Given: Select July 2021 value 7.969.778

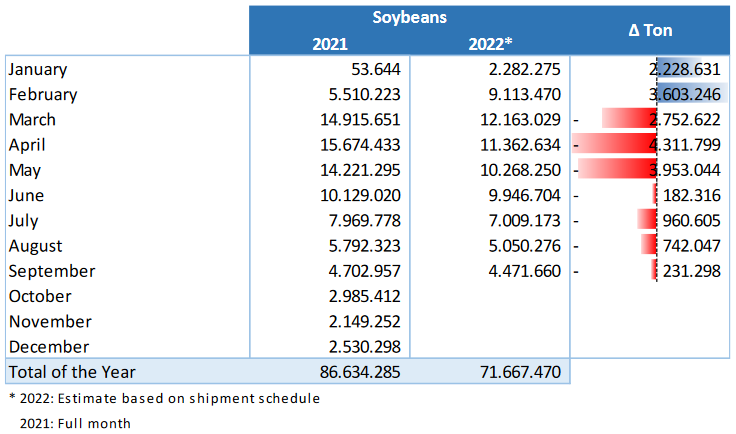Looking at the screenshot, I should click(359, 221).
